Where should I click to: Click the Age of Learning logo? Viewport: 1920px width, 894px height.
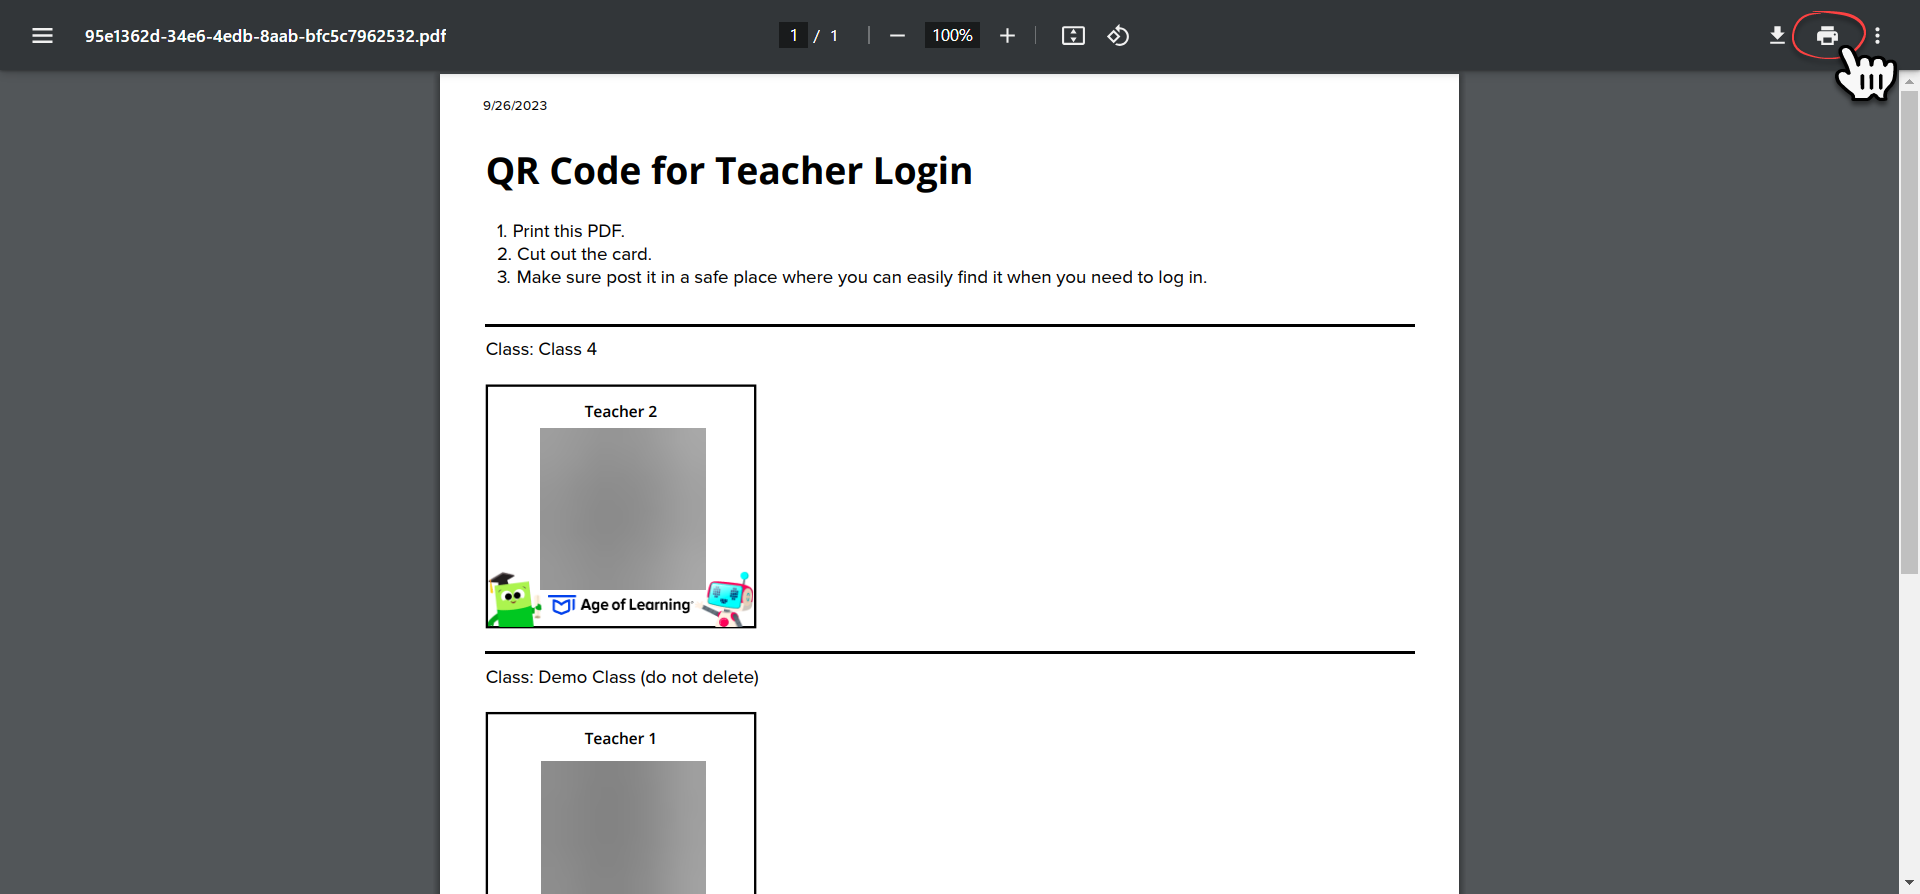tap(621, 605)
